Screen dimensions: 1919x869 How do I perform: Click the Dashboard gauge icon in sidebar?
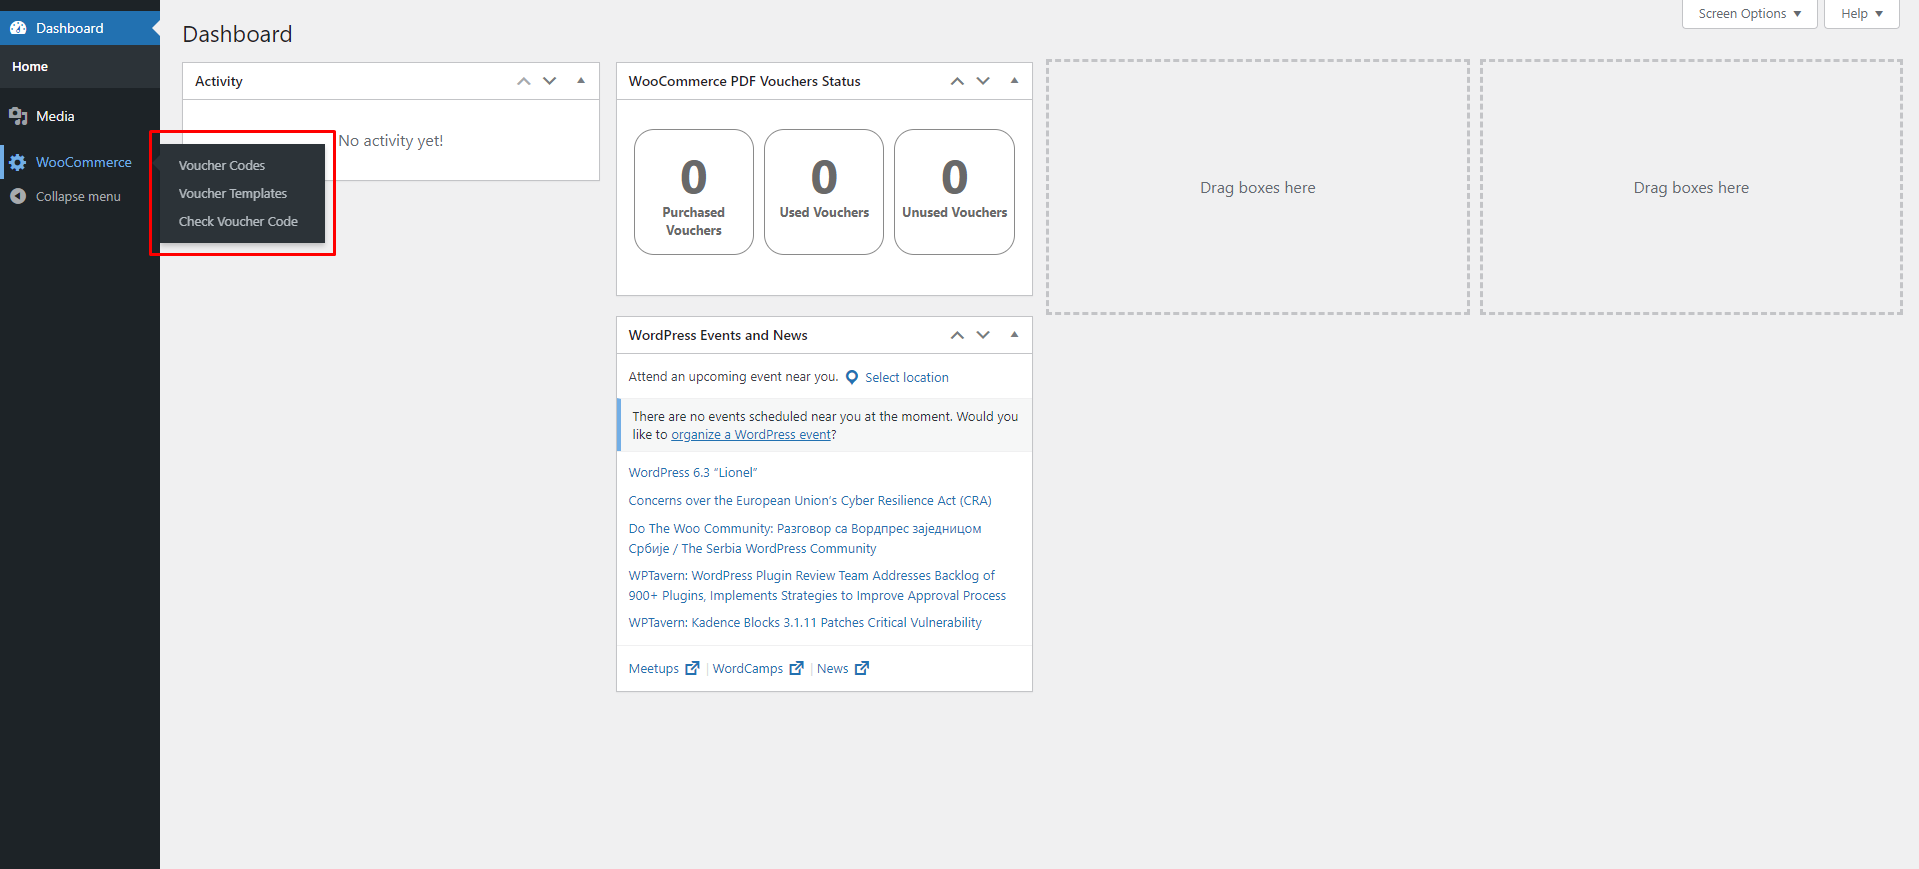18,28
